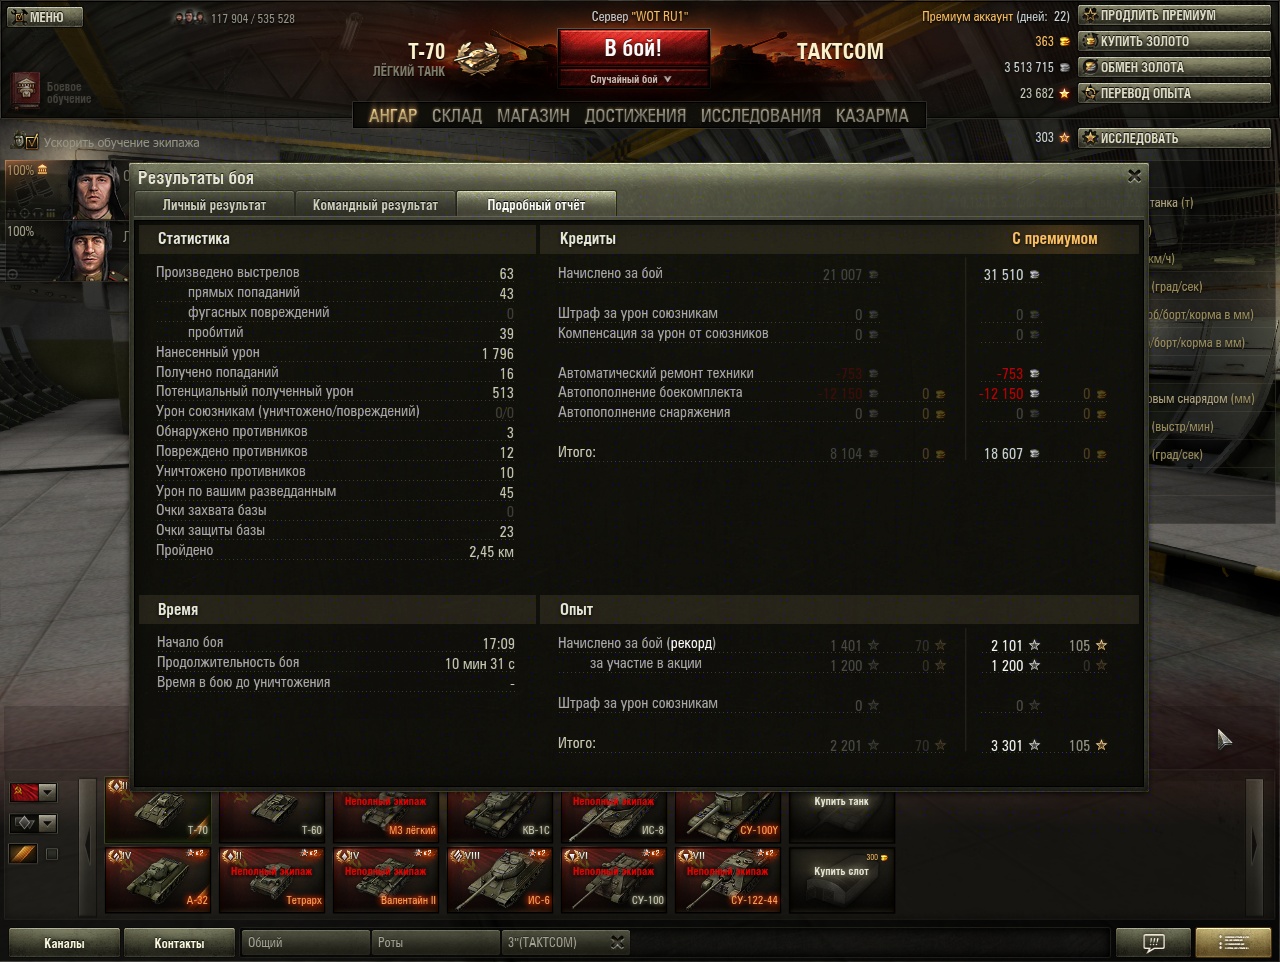
Task: Open the system messages speech-bubble icon
Action: click(x=1153, y=943)
